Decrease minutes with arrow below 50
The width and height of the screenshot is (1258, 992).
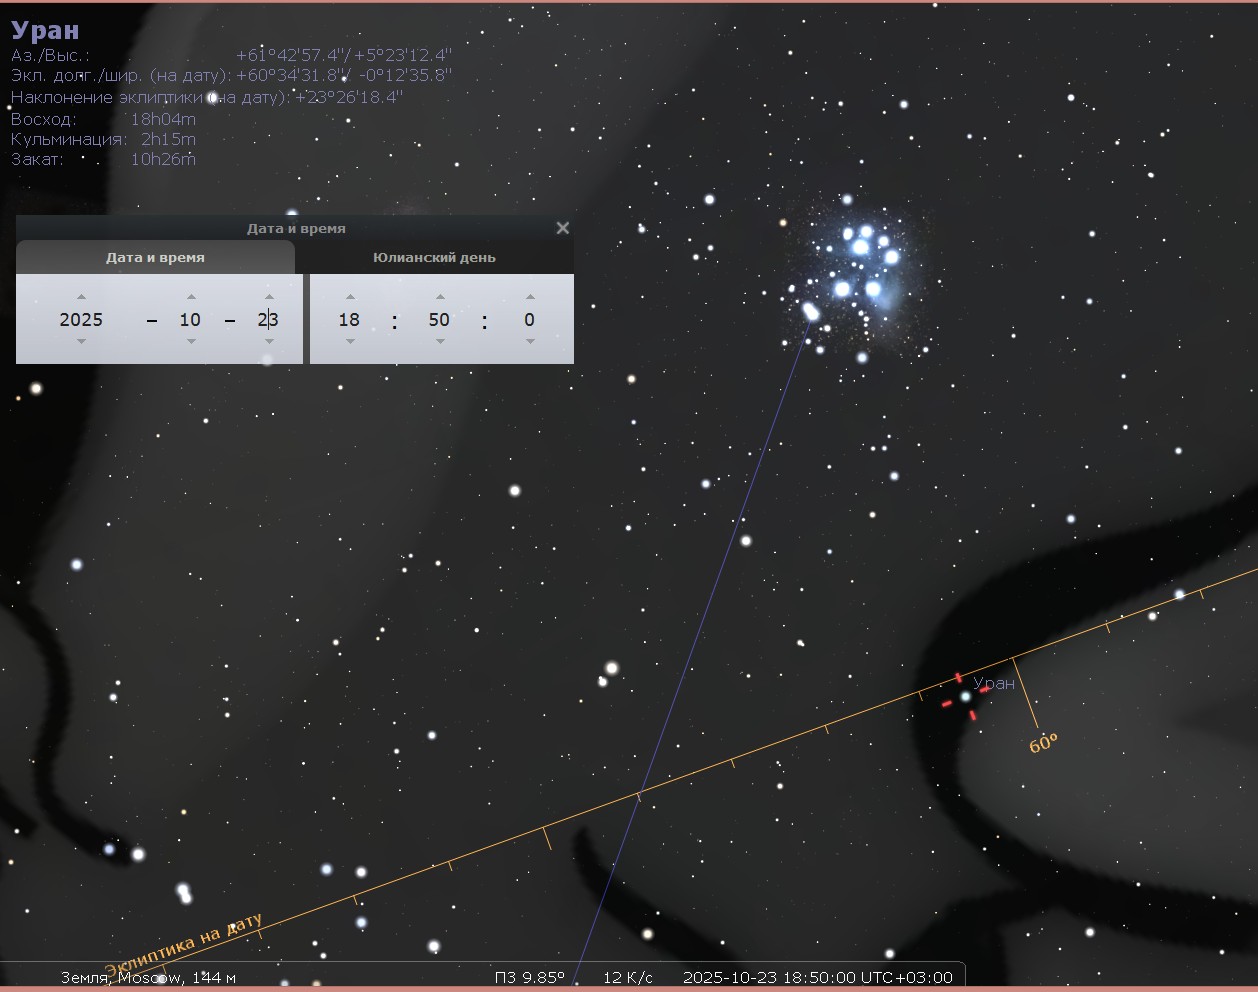point(440,341)
